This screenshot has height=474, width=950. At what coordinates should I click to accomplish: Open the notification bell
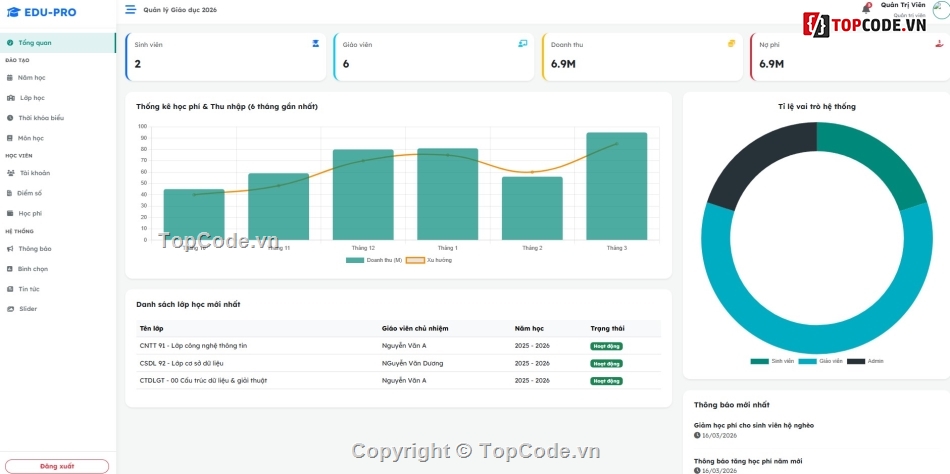[867, 8]
